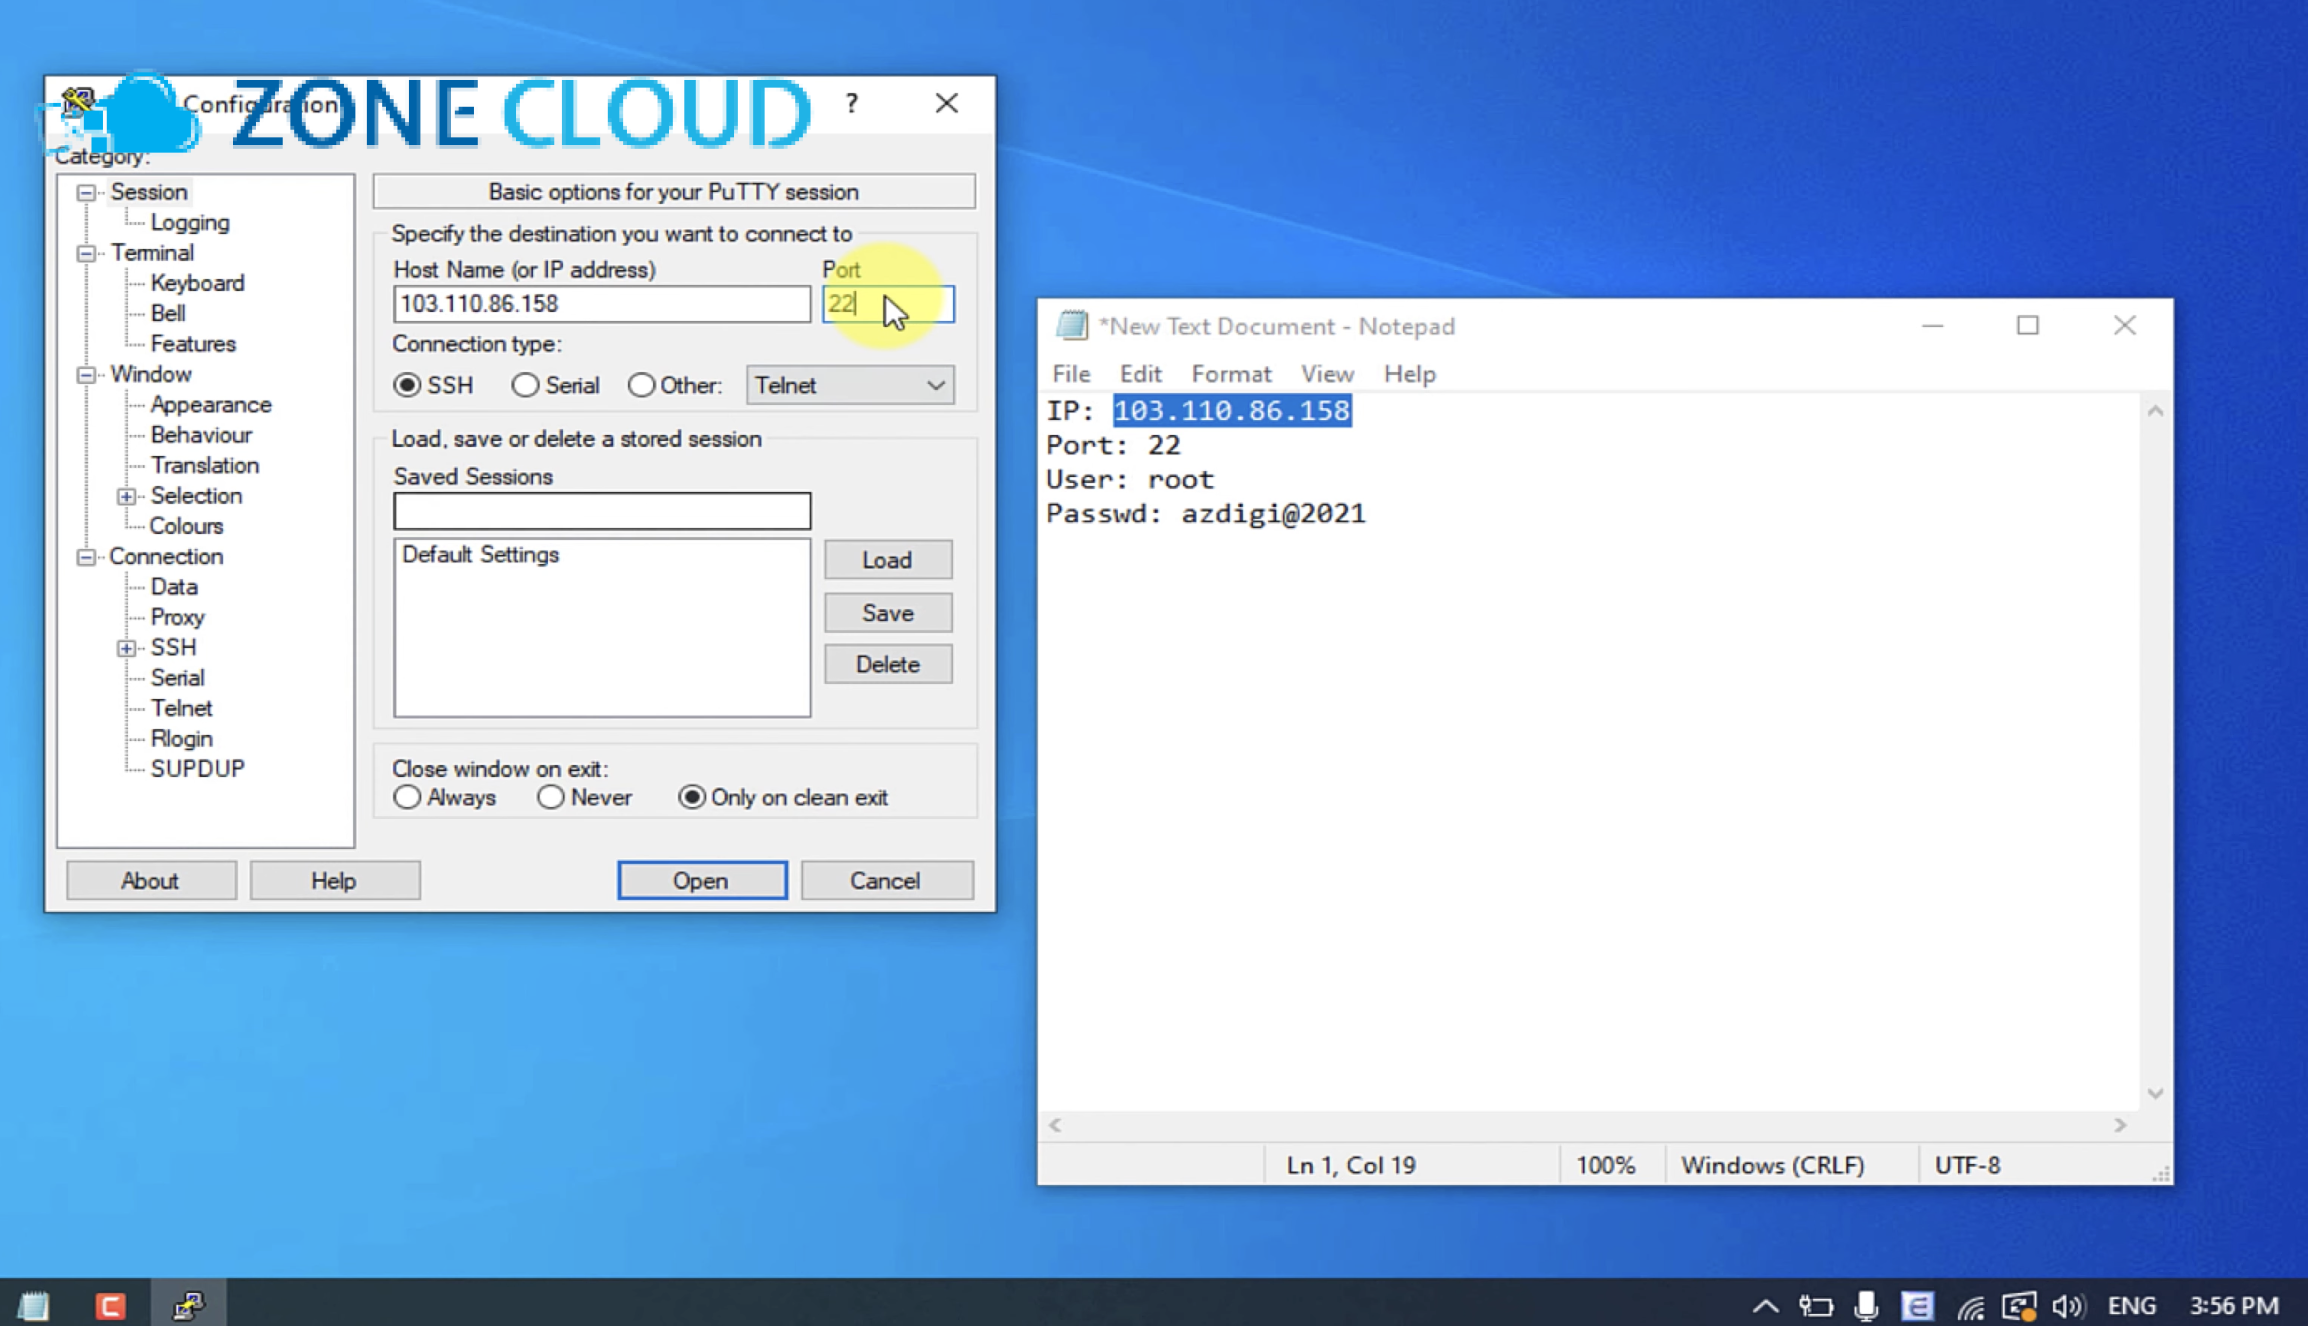This screenshot has width=2308, height=1326.
Task: Click the display monitor tray icon
Action: pyautogui.click(x=2019, y=1306)
